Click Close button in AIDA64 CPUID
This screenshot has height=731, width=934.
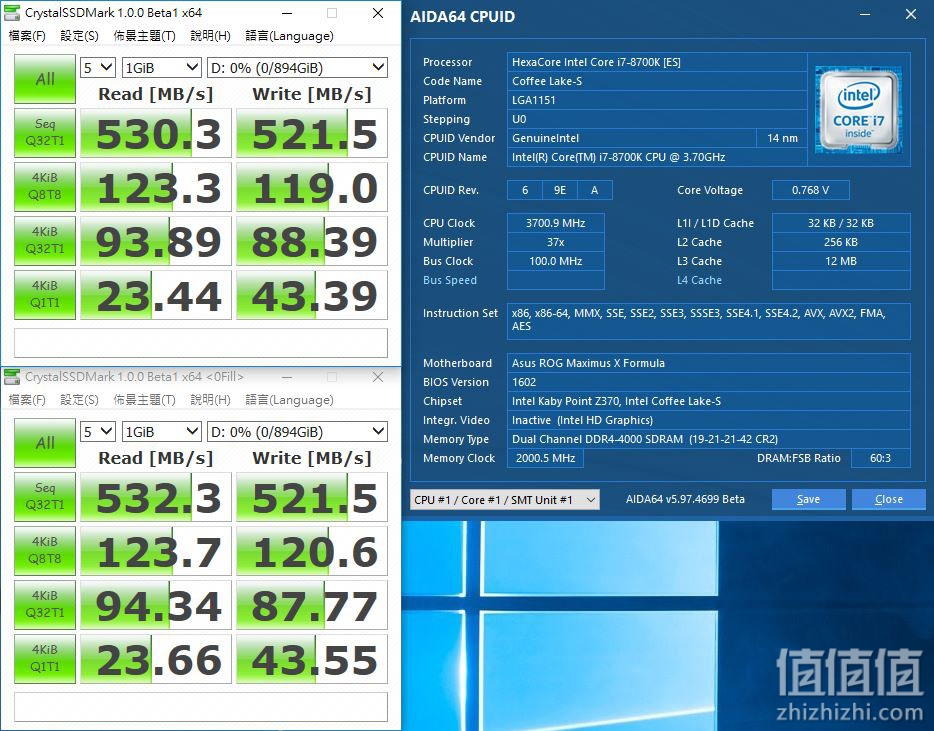[889, 499]
